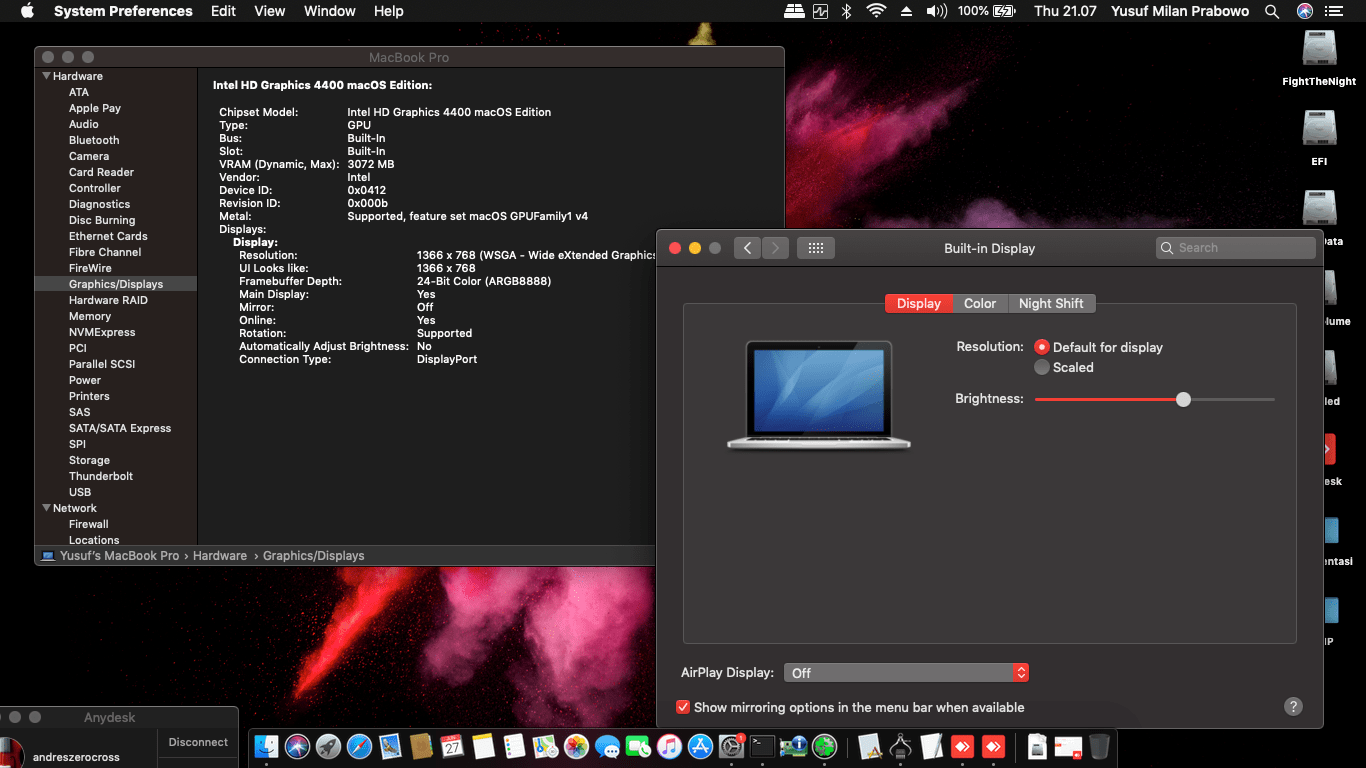Viewport: 1366px width, 768px height.
Task: Open Calendar icon in dock
Action: click(452, 746)
